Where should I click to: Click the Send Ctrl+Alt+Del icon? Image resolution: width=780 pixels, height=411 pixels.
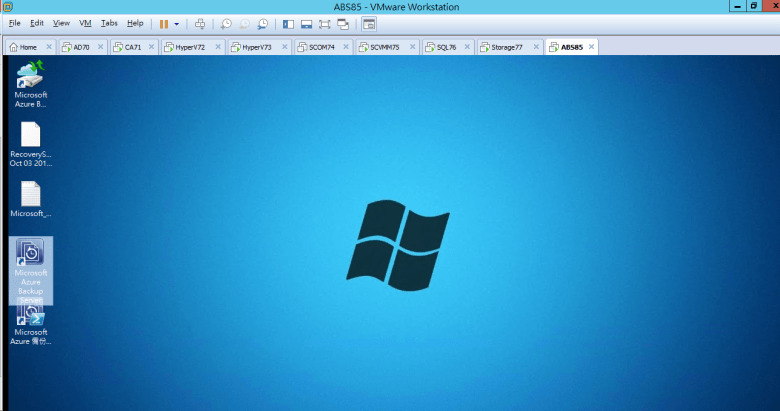200,23
